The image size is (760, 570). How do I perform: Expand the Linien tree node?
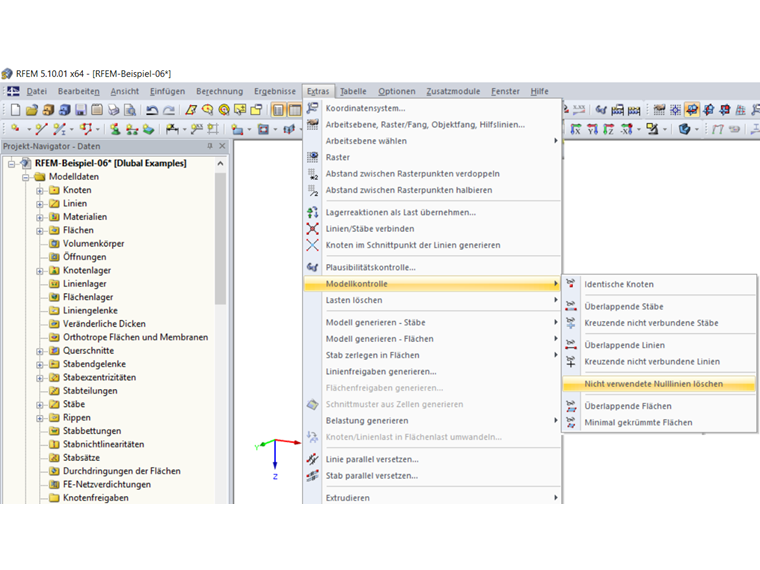pyautogui.click(x=40, y=204)
